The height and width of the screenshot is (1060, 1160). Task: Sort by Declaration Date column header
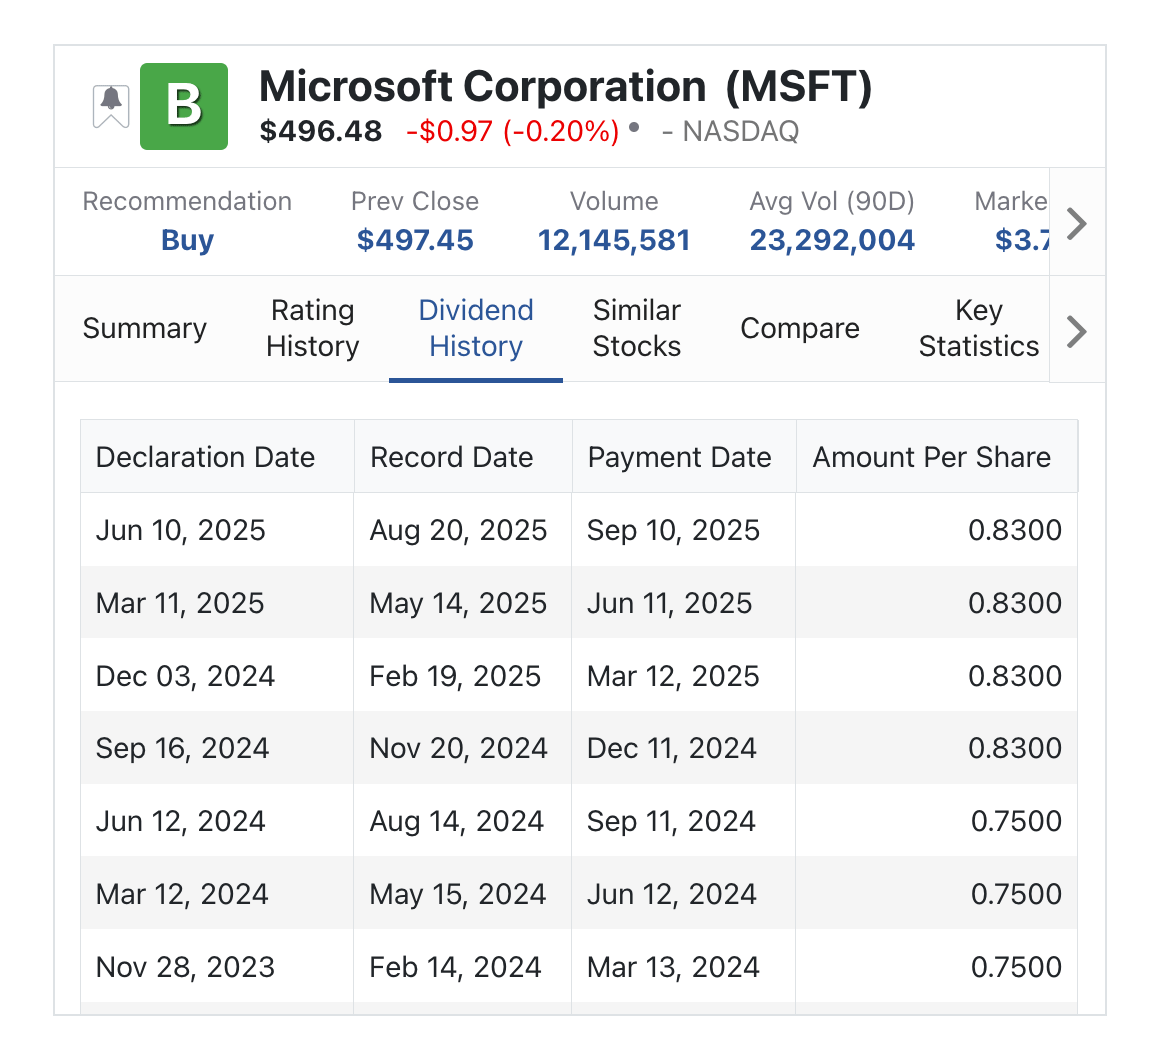[x=206, y=457]
